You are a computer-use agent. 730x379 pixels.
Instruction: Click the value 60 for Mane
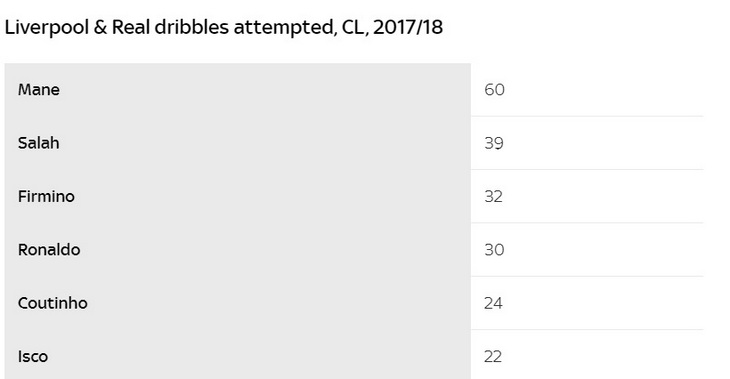point(494,89)
